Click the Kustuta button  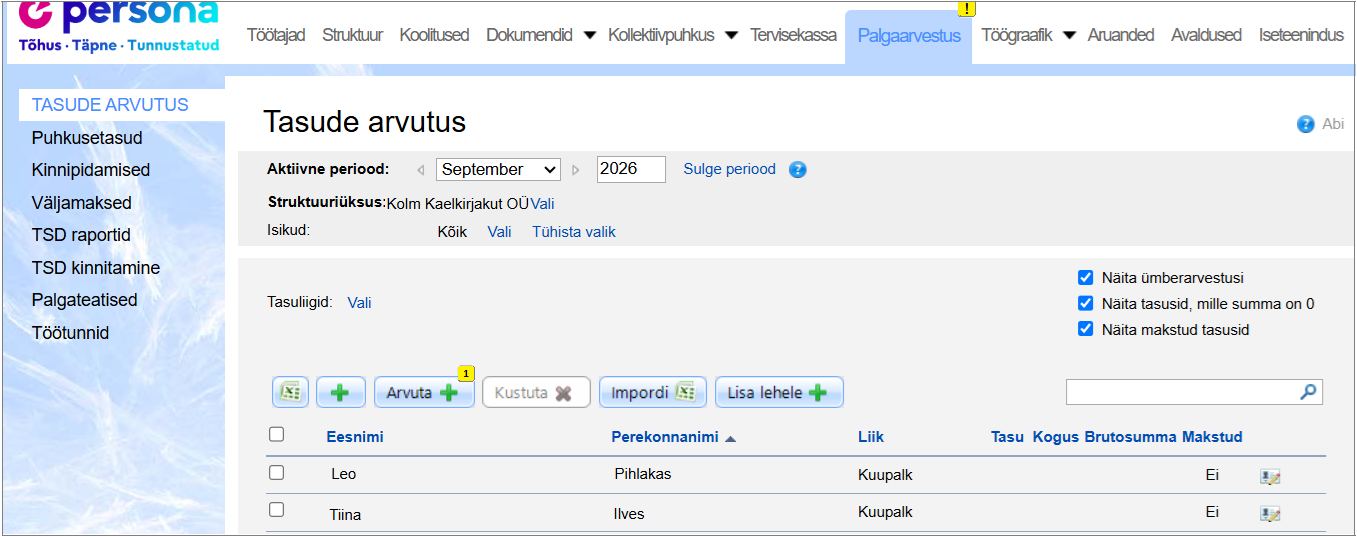pos(536,392)
